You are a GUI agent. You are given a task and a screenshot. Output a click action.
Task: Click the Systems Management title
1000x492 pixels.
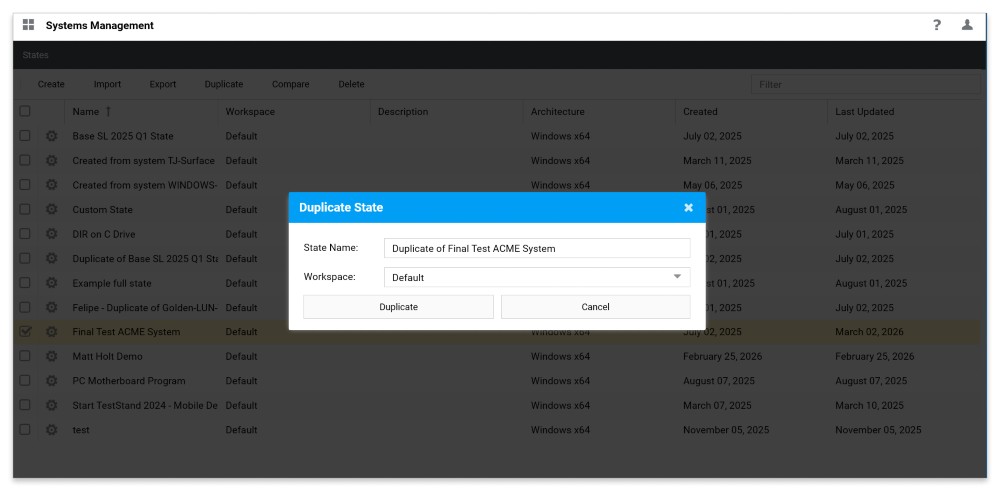point(99,26)
